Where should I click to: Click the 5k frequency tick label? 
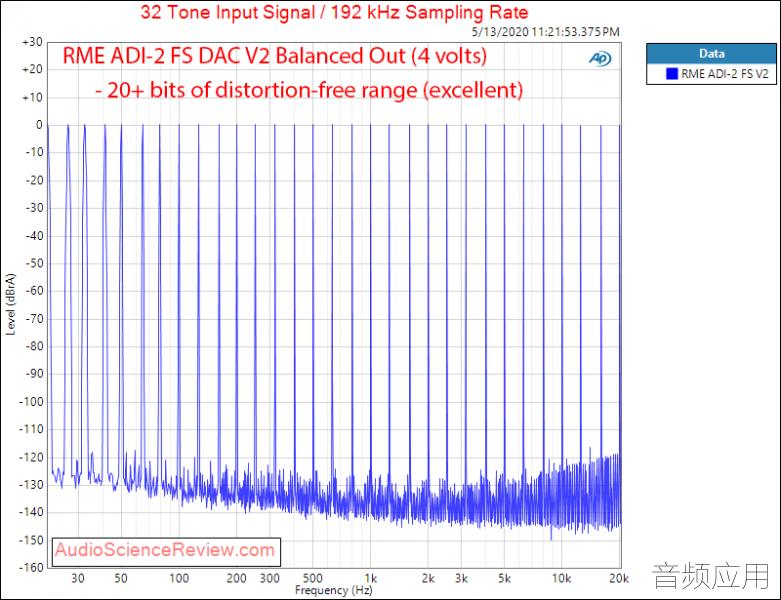(505, 579)
